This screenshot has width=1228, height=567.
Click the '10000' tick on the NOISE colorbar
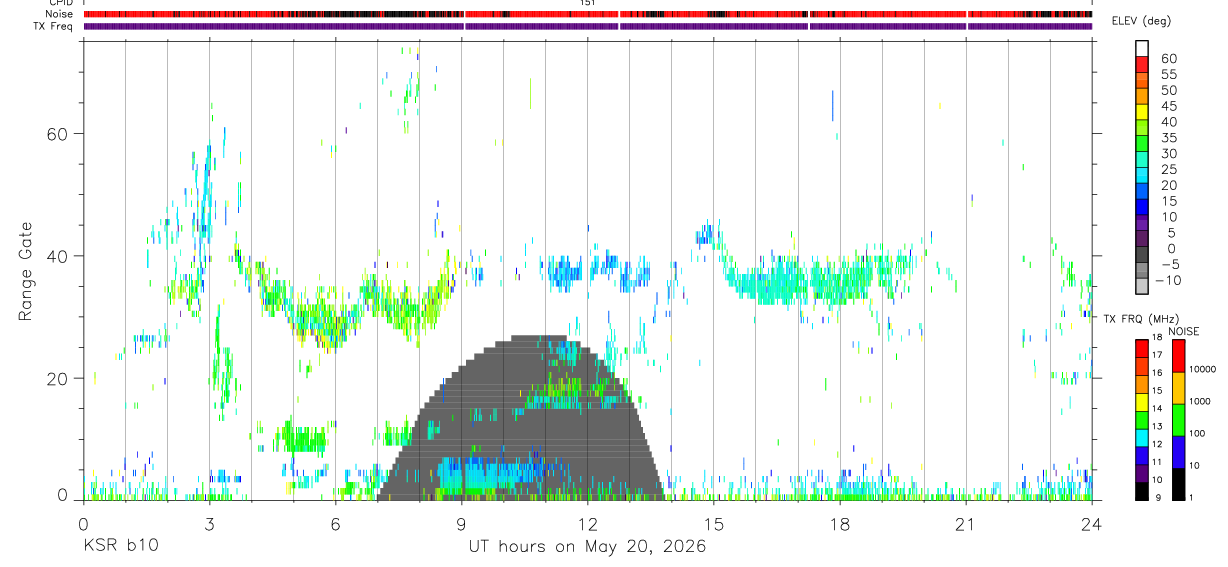click(1201, 369)
